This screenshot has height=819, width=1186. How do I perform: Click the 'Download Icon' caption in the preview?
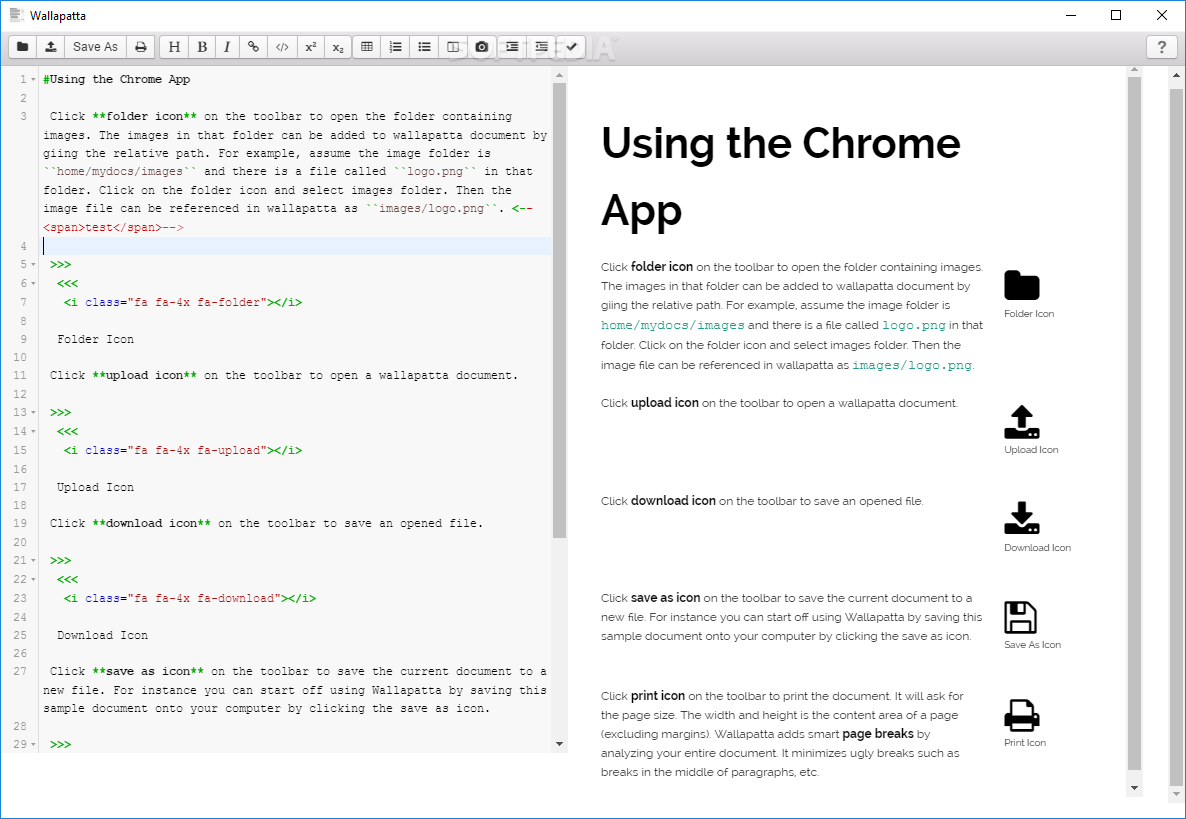[x=1037, y=548]
